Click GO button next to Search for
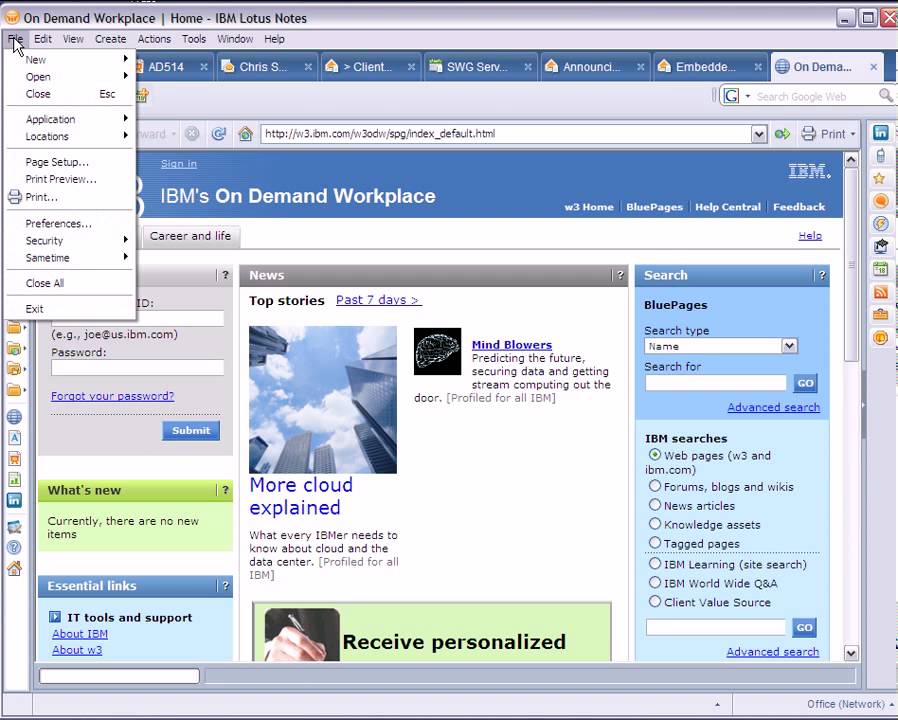This screenshot has height=720, width=898. (805, 383)
